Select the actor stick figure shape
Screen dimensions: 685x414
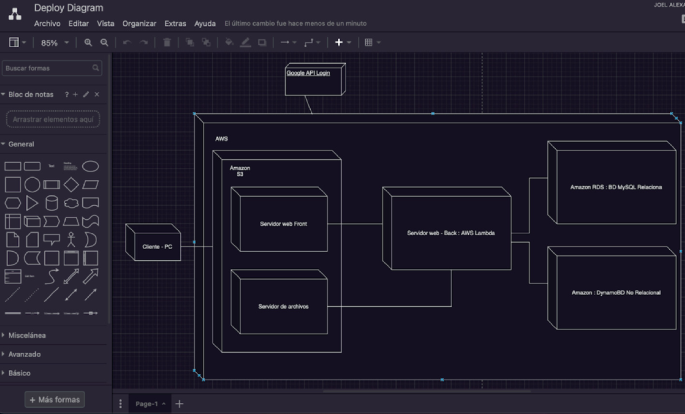coord(71,239)
